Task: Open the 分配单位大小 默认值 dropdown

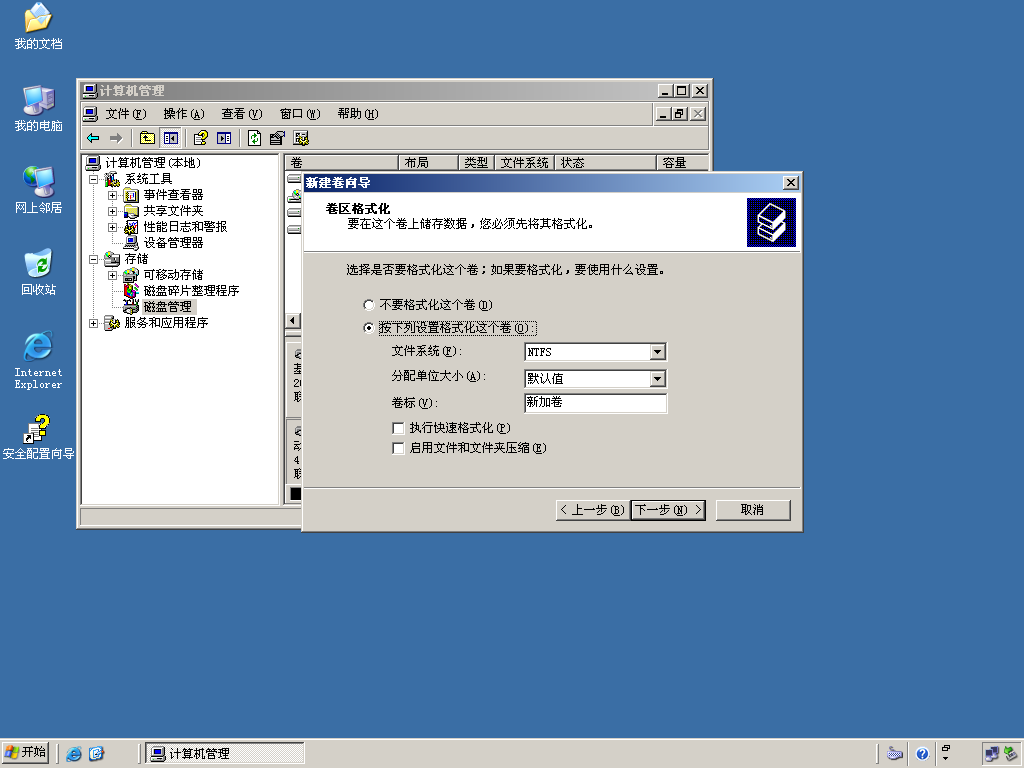Action: [658, 379]
